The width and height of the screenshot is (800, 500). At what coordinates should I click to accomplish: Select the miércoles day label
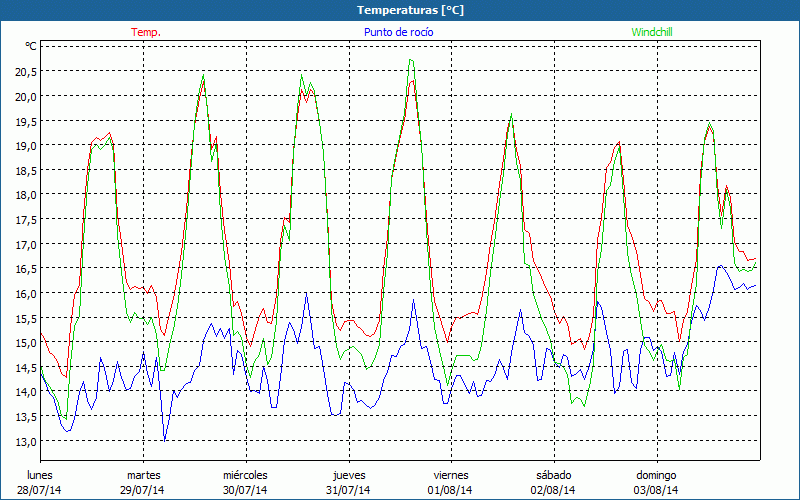[245, 475]
